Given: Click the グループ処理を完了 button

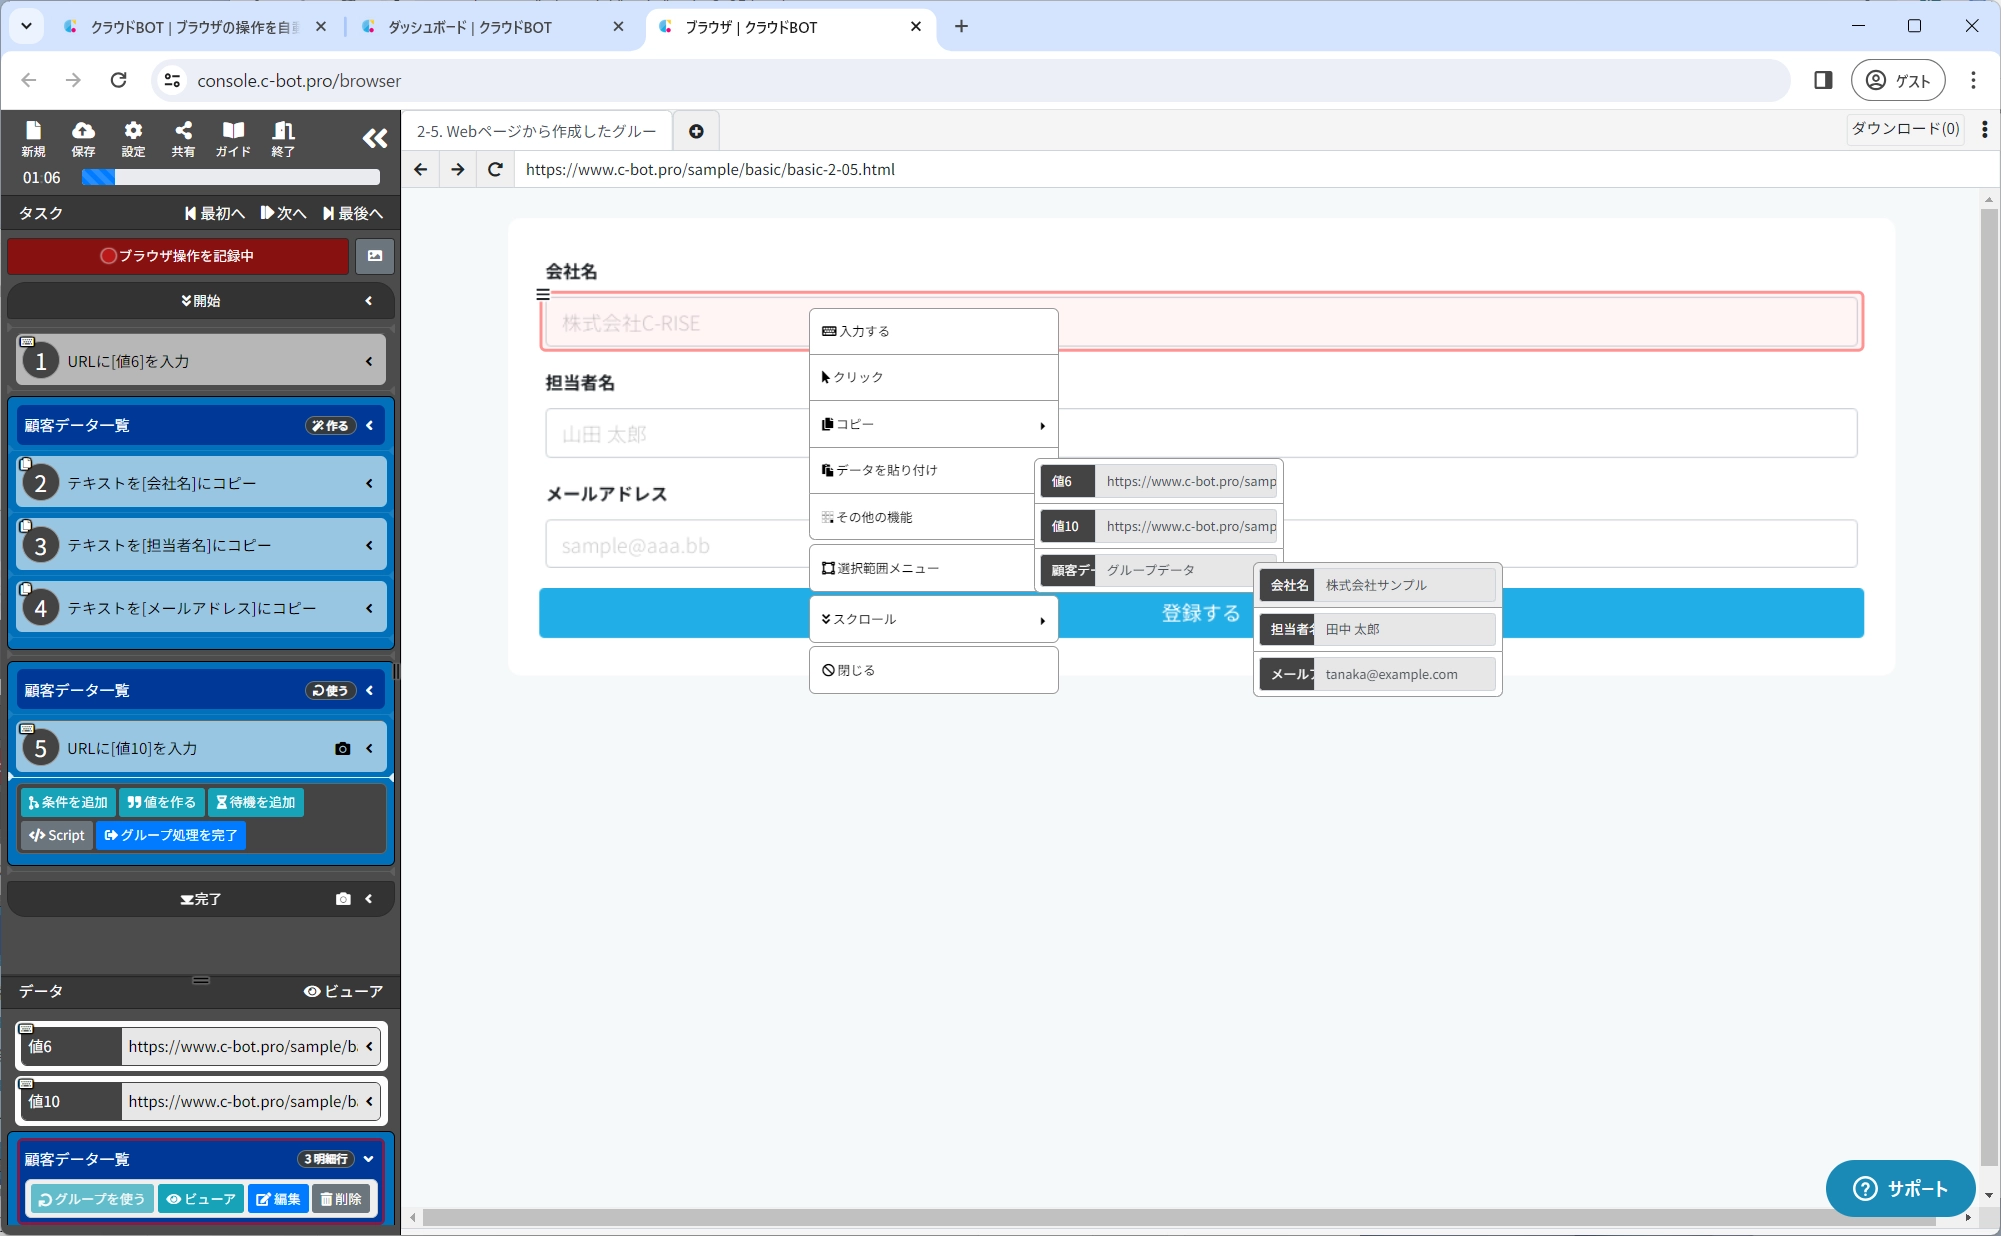Looking at the screenshot, I should point(171,835).
